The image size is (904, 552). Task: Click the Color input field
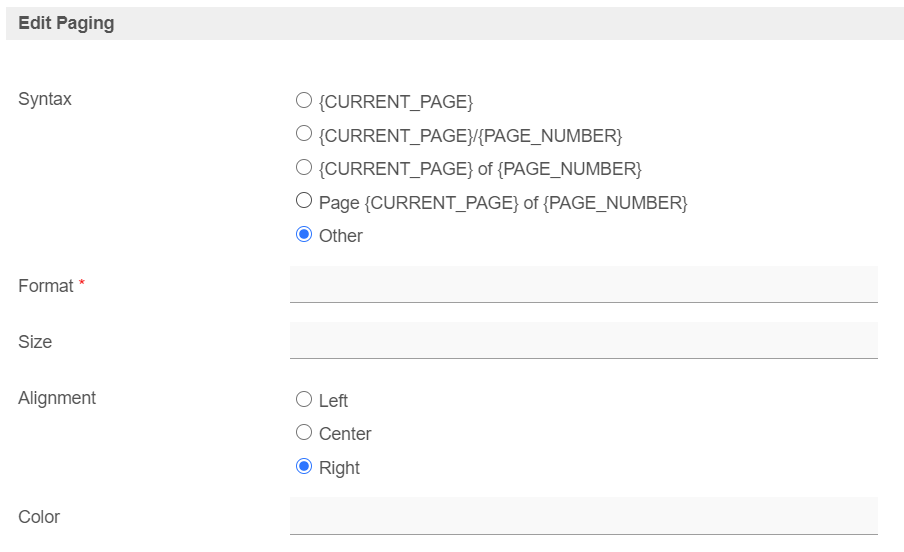tap(583, 515)
